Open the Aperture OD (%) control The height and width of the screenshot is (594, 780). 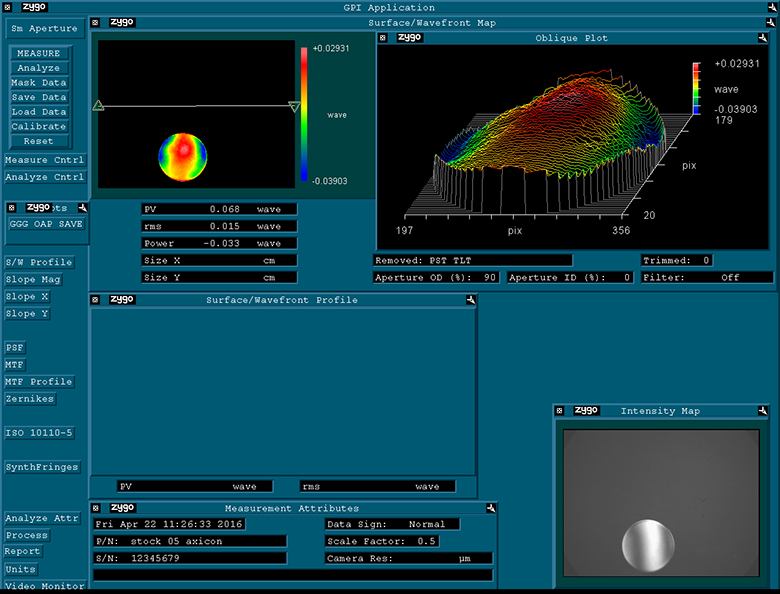pyautogui.click(x=438, y=277)
